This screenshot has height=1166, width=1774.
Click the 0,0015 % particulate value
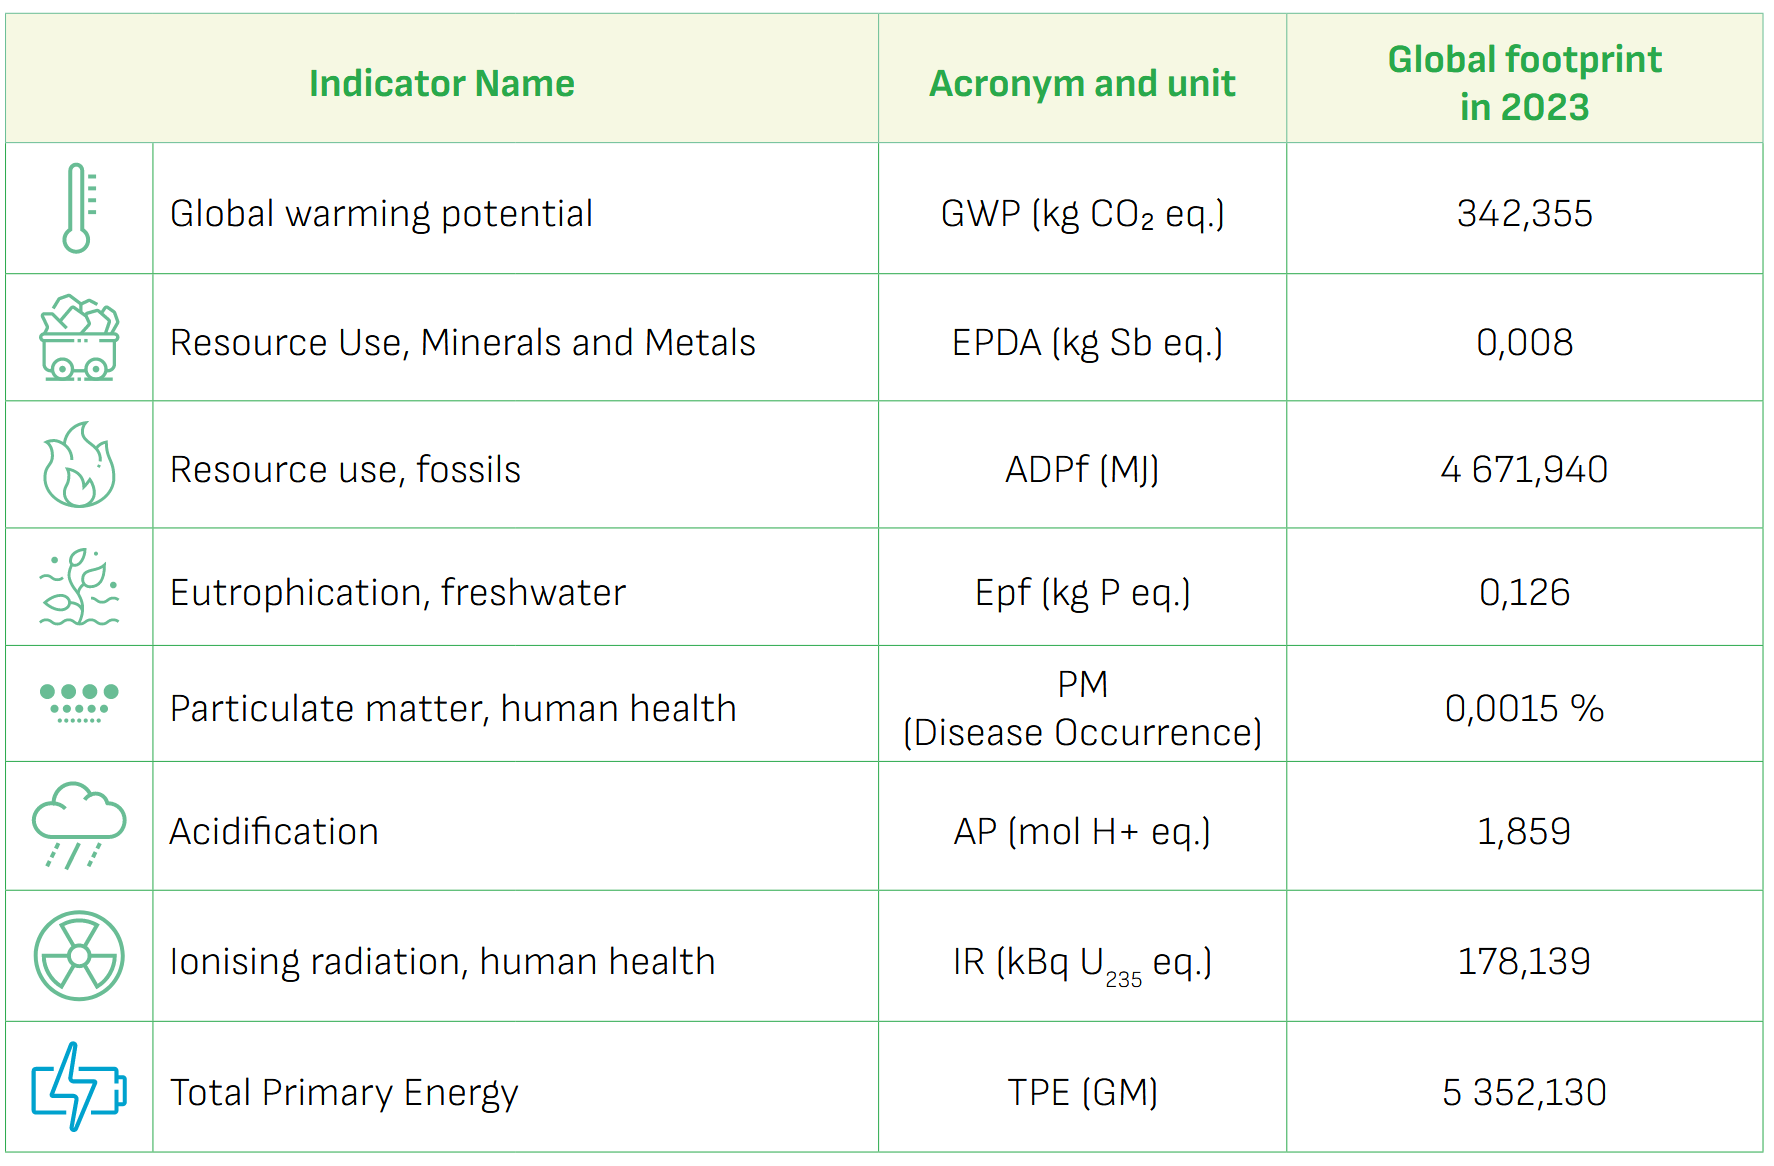(1524, 708)
